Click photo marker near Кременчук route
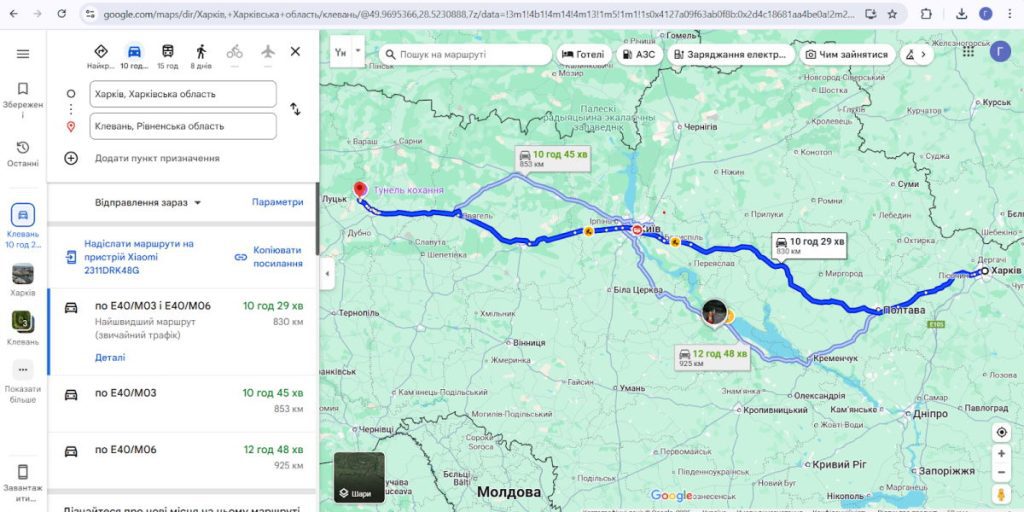 [715, 313]
